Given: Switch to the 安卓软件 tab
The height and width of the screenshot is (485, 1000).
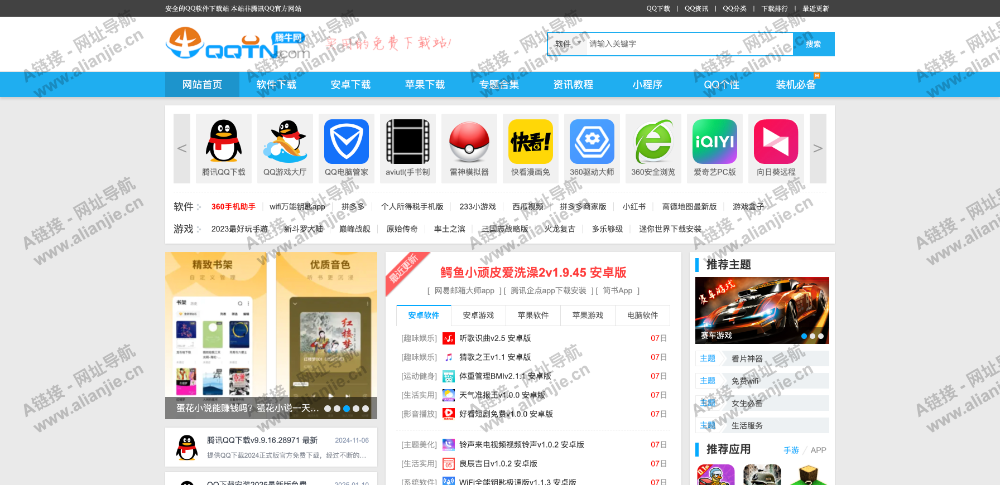Looking at the screenshot, I should point(423,315).
